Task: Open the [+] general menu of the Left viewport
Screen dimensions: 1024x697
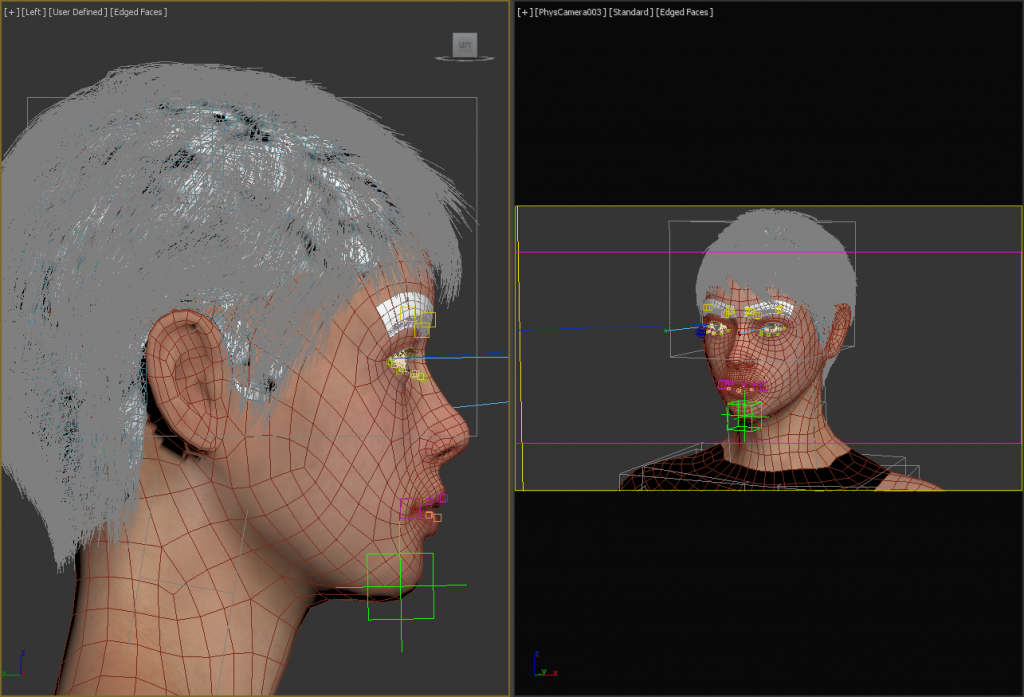Action: [x=11, y=11]
